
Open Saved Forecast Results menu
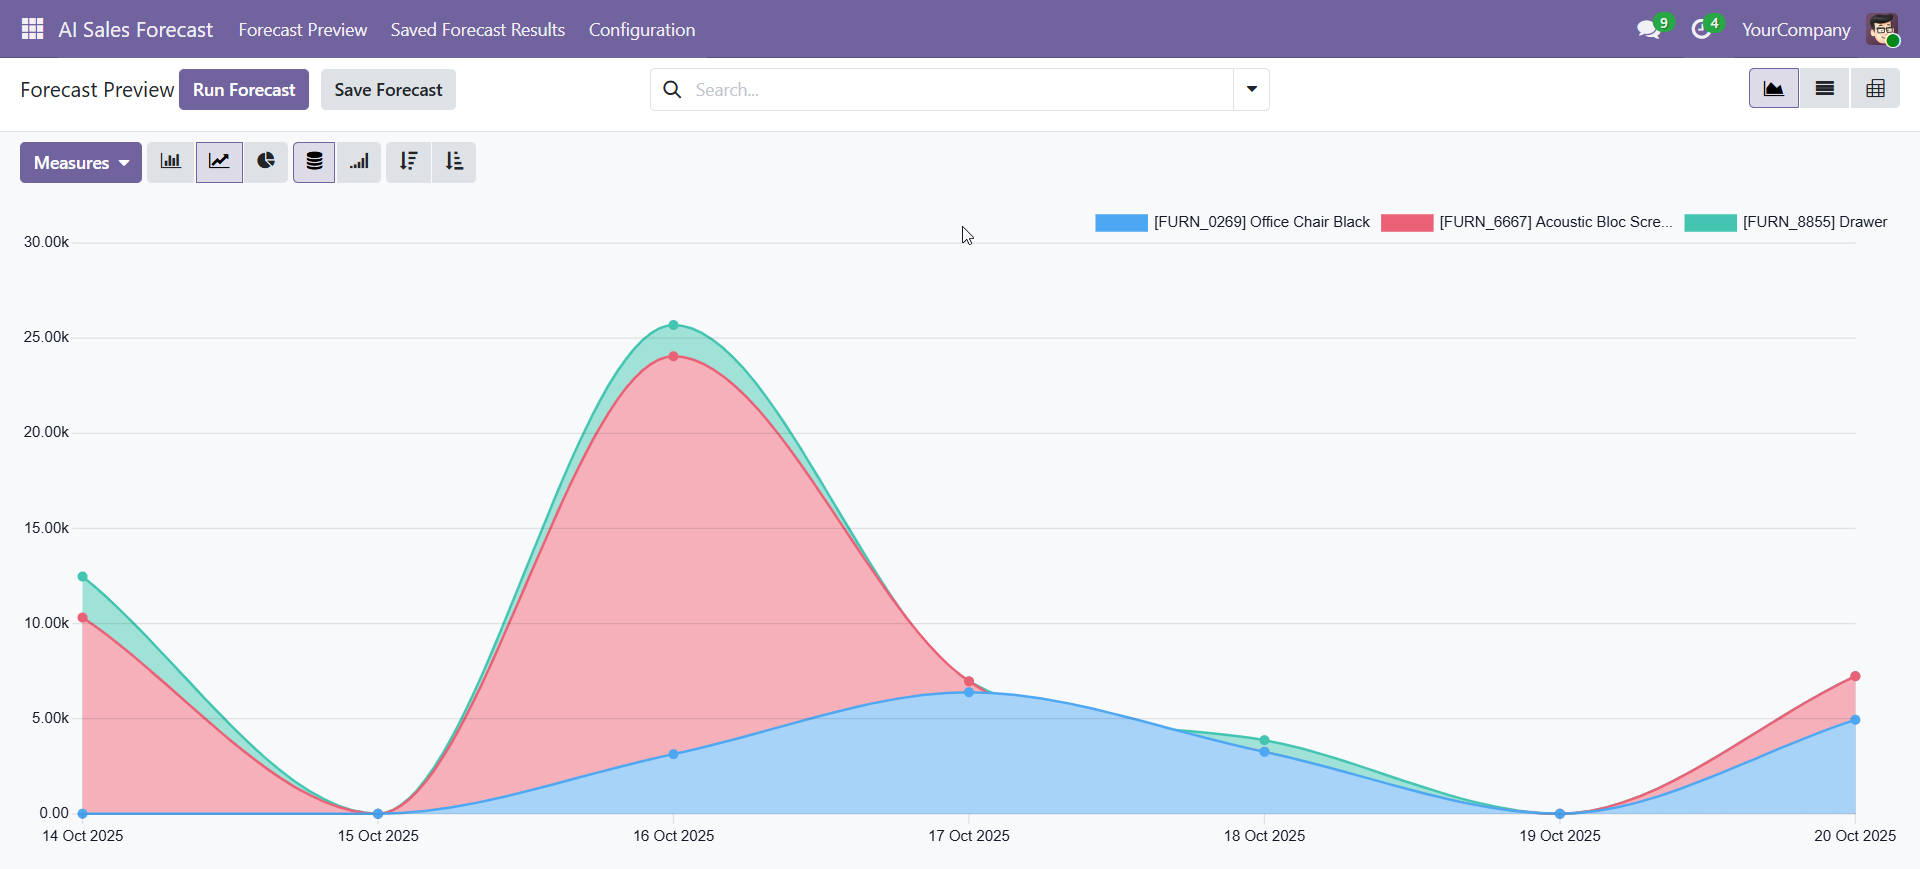coord(477,30)
